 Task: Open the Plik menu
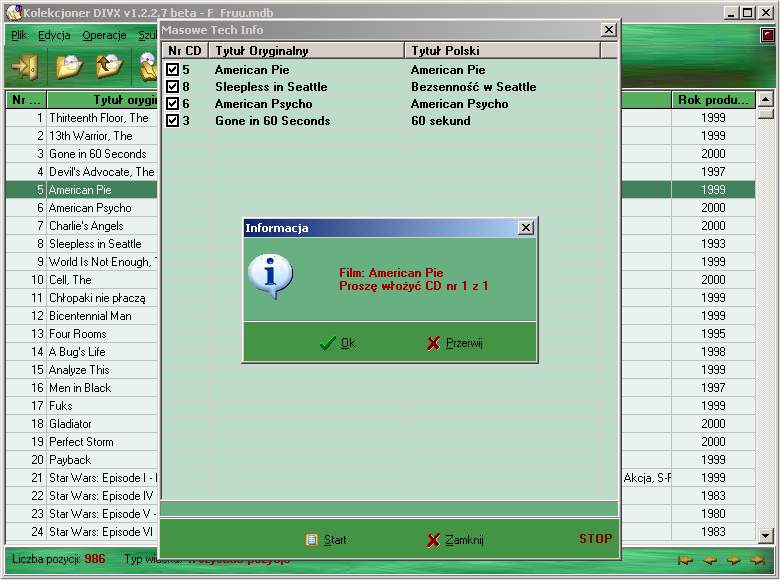click(19, 35)
